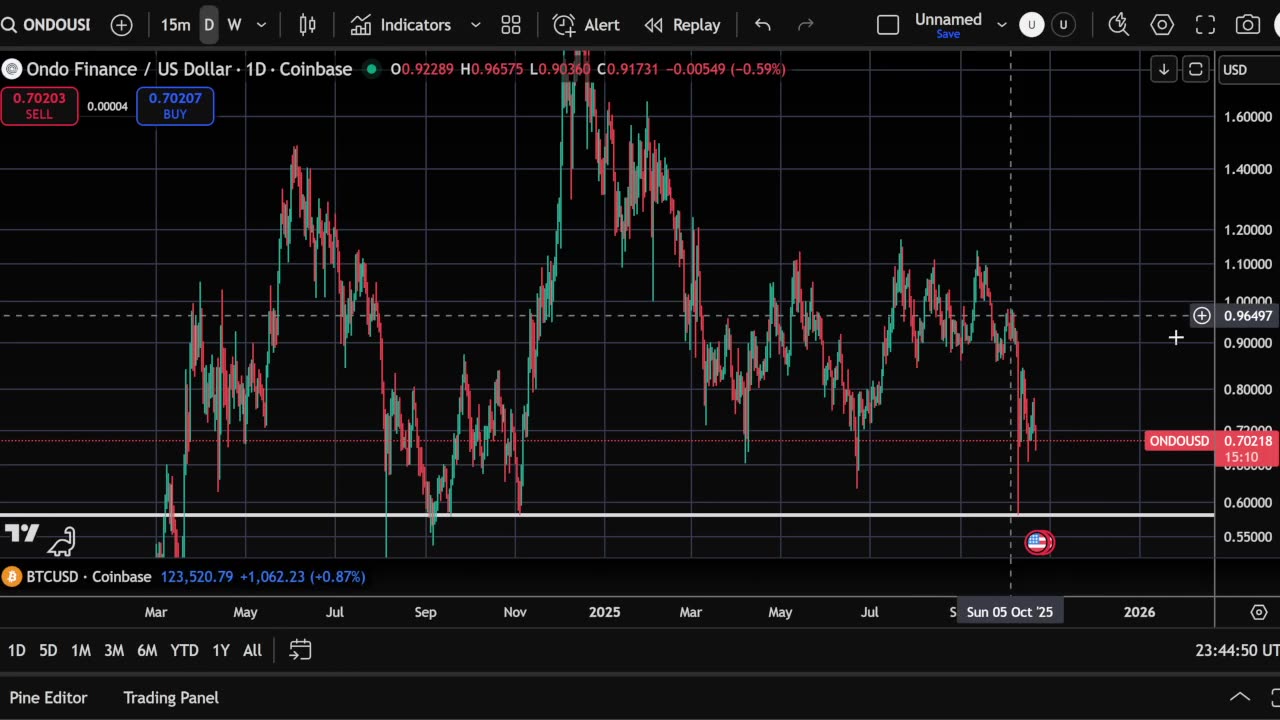Open the Go to date calendar icon
1280x720 pixels.
click(300, 650)
